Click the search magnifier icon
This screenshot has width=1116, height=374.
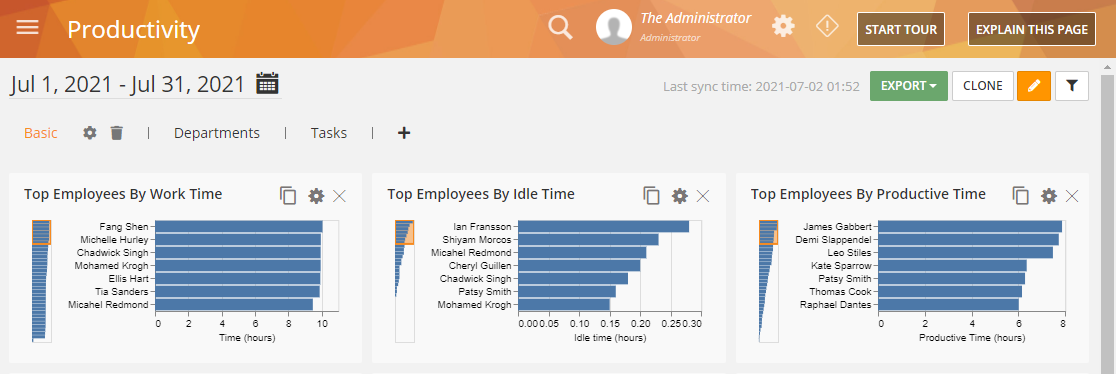coord(560,28)
